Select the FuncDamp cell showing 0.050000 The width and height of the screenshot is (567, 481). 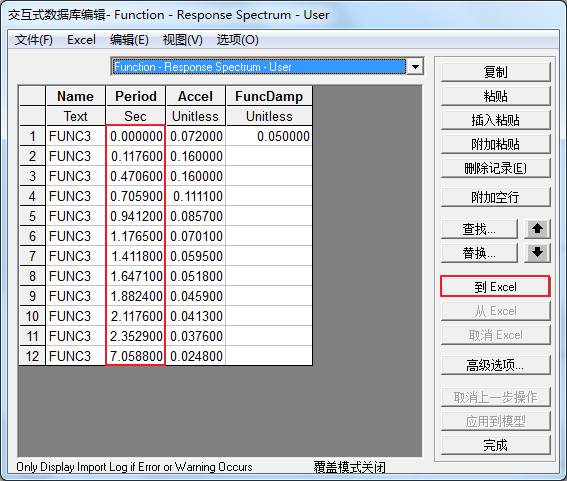pyautogui.click(x=269, y=136)
